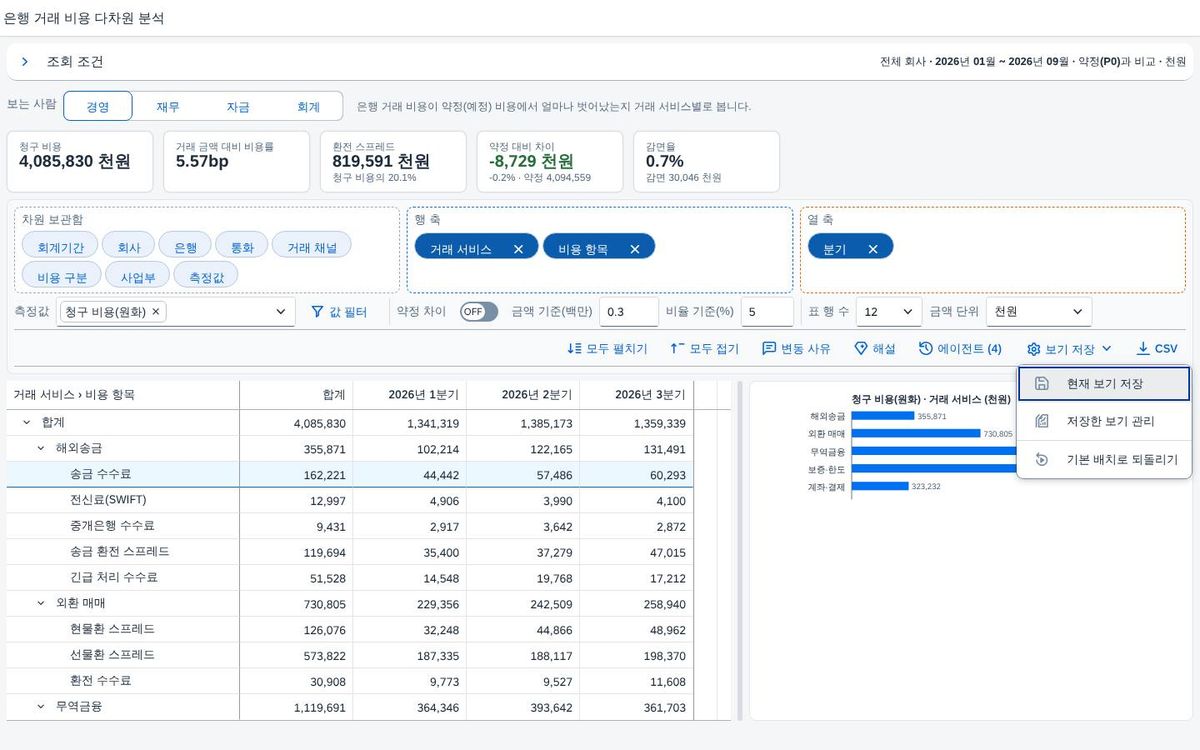Remove 분기 chip from 열 축
The image size is (1200, 750).
point(872,249)
